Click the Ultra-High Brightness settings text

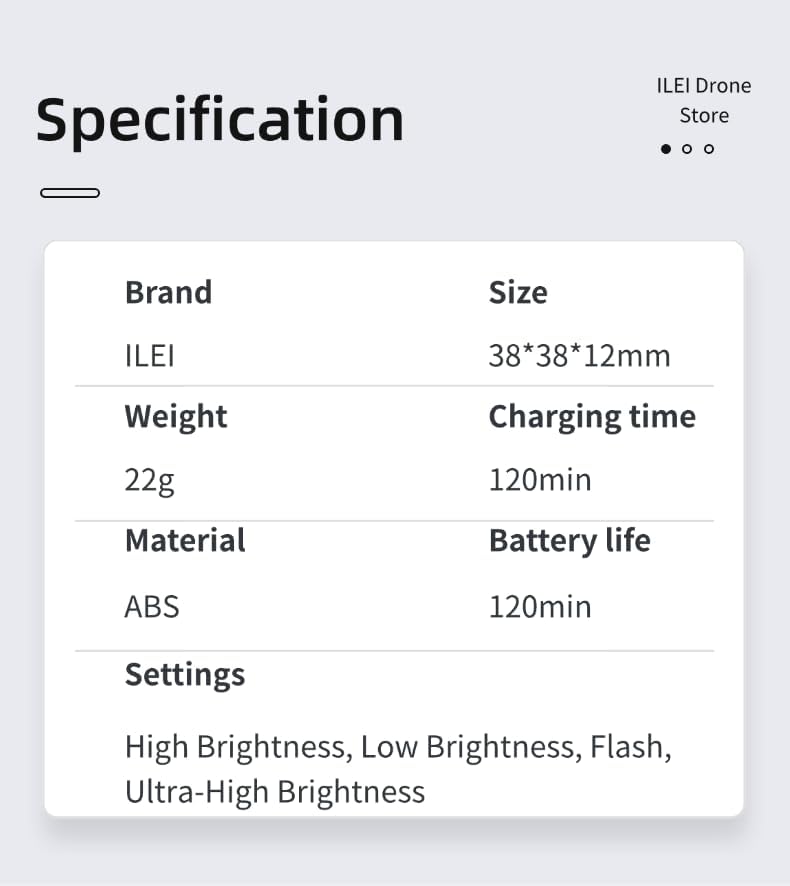click(275, 791)
